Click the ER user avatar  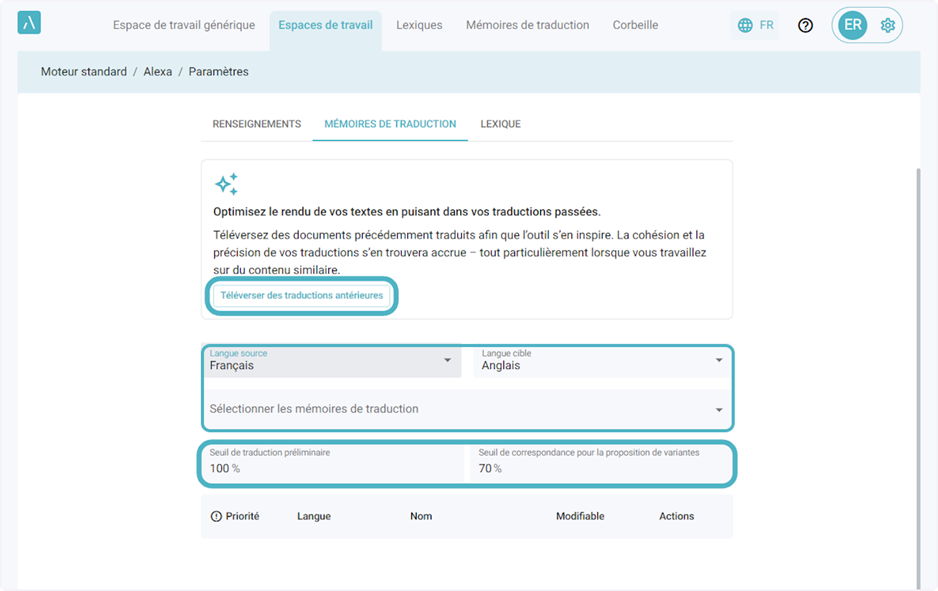click(x=852, y=25)
